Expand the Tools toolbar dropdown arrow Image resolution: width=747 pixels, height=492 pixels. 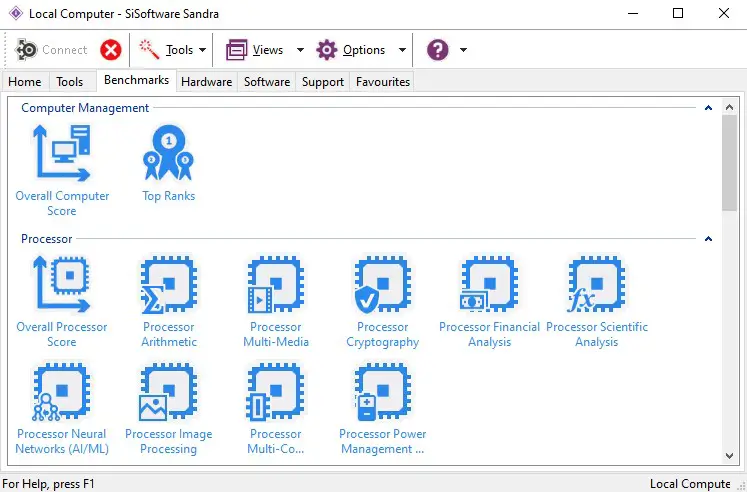tap(202, 50)
